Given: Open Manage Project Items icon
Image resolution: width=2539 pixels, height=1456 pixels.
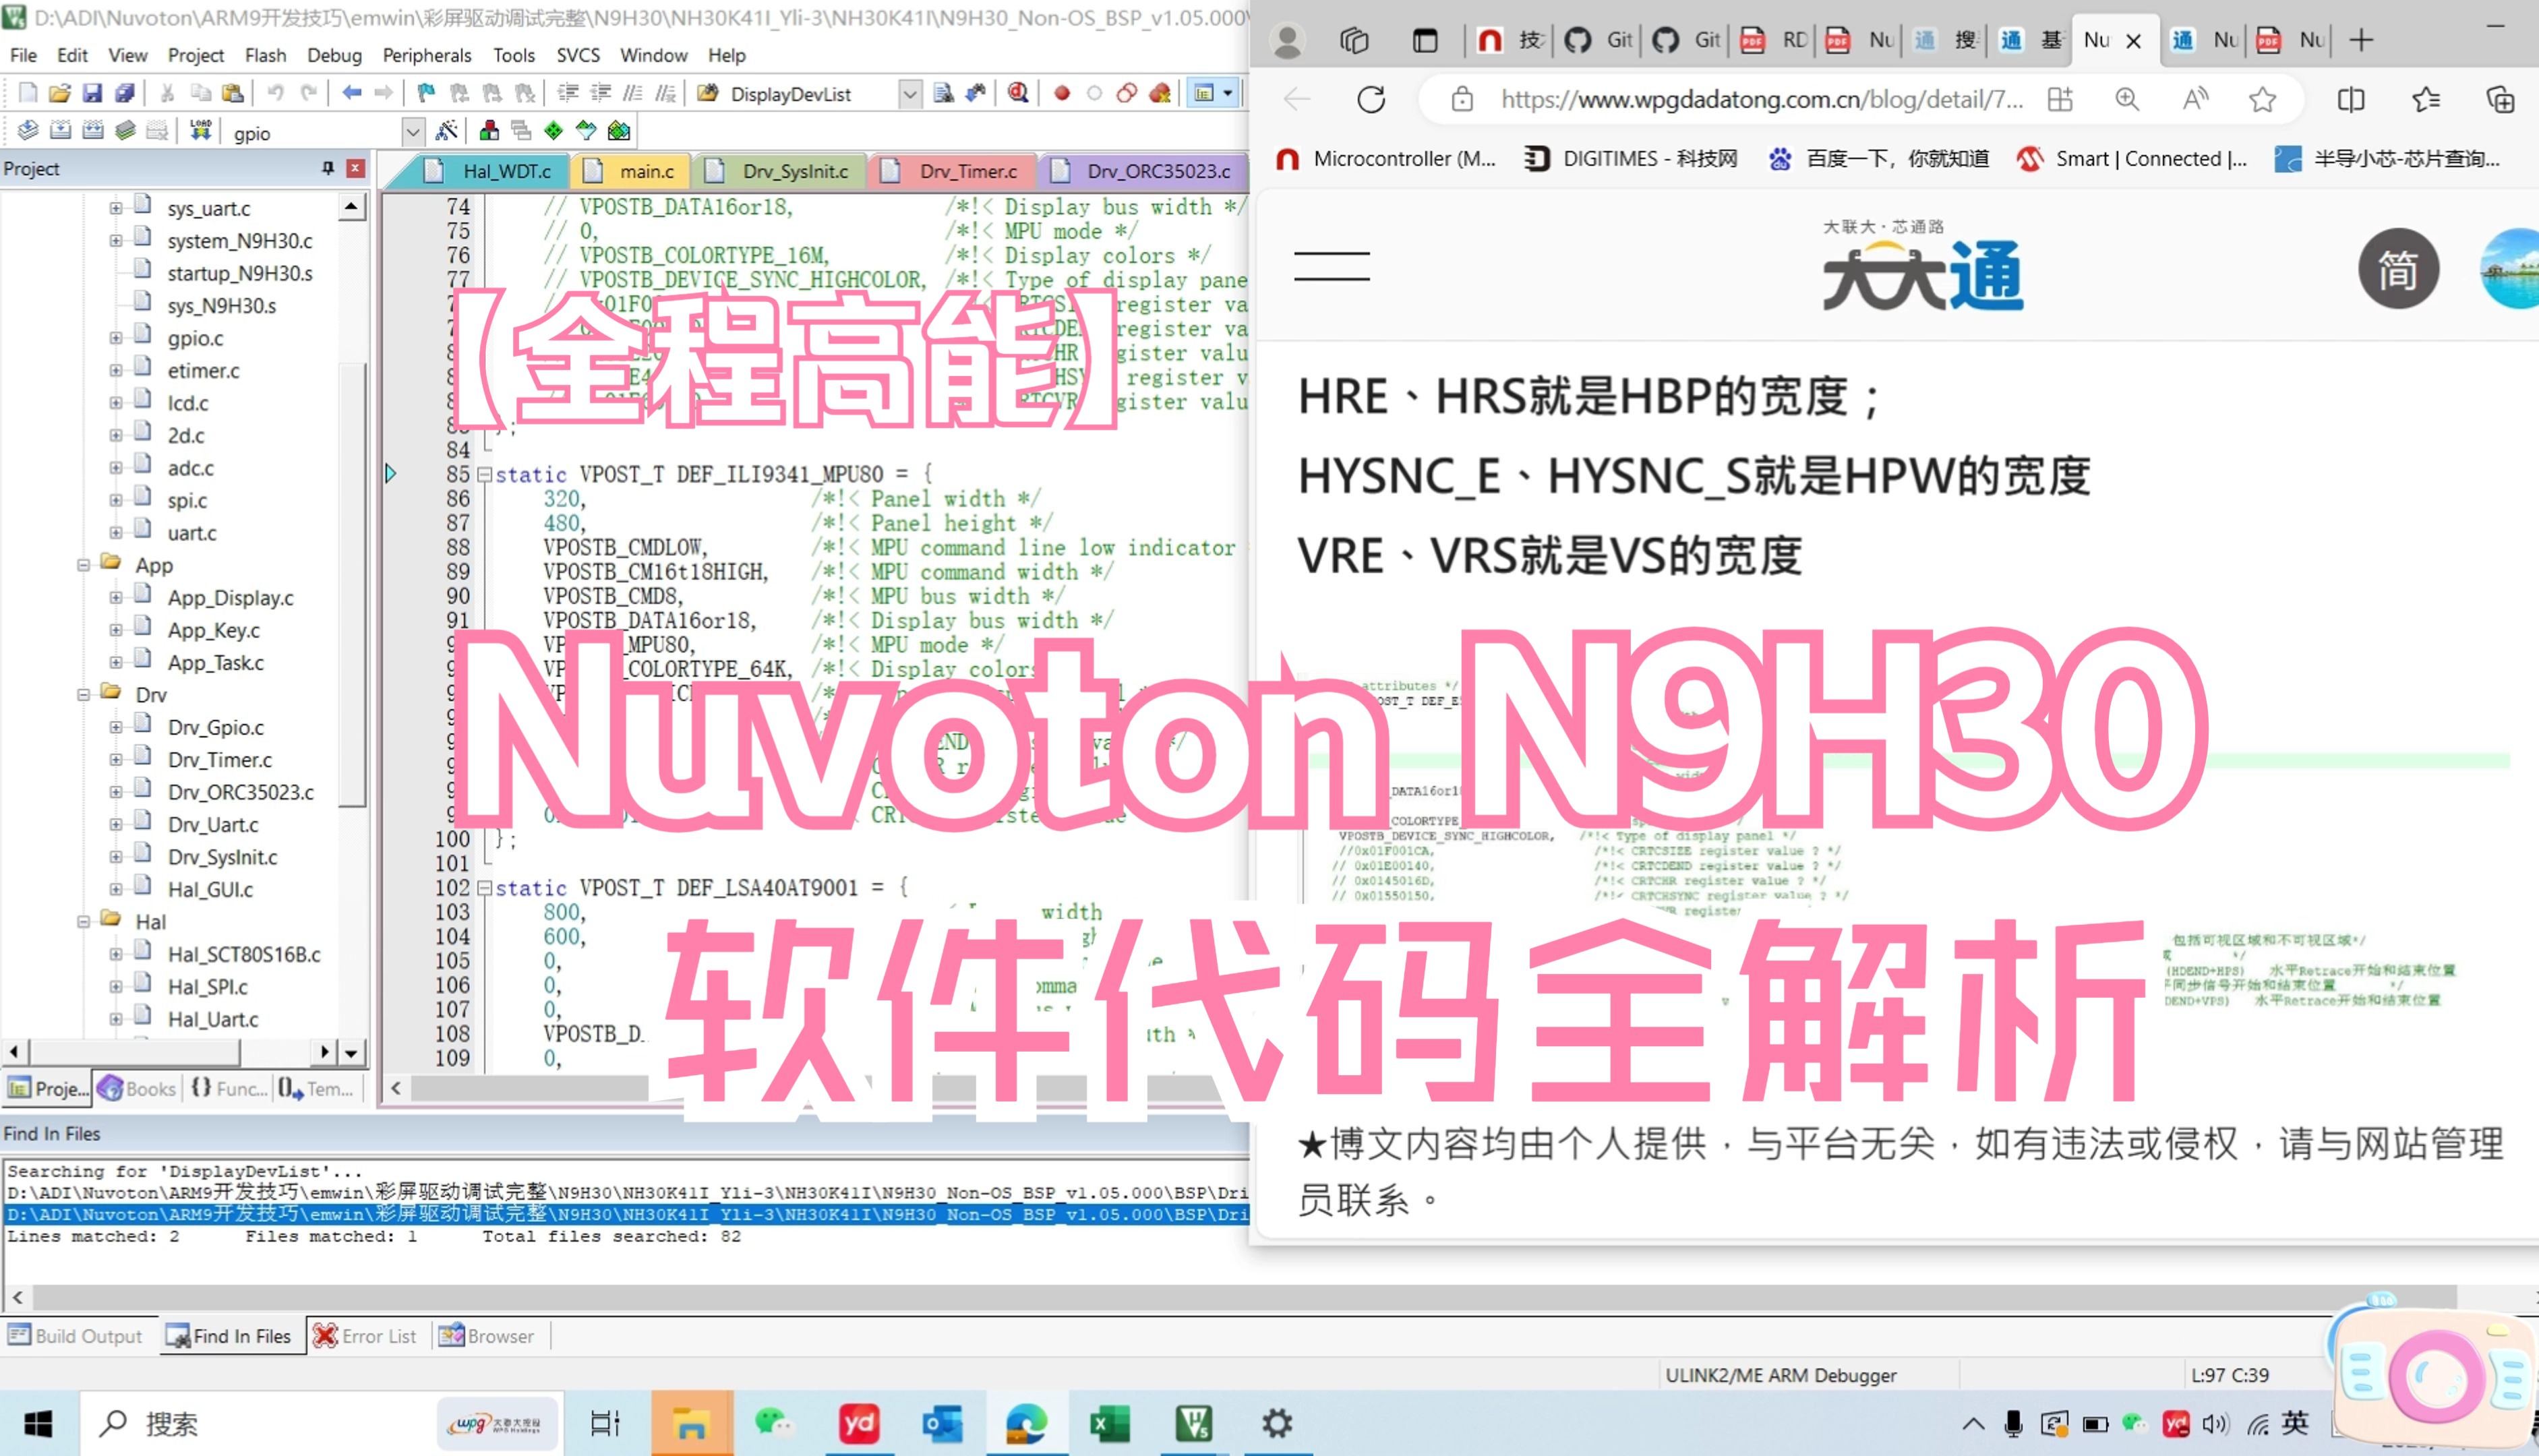Looking at the screenshot, I should (x=489, y=130).
